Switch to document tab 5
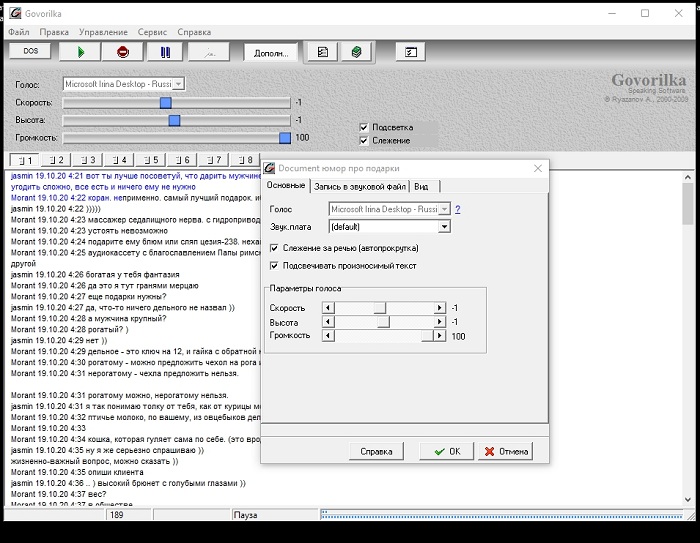Screen dimensions: 700x543 tap(151, 160)
